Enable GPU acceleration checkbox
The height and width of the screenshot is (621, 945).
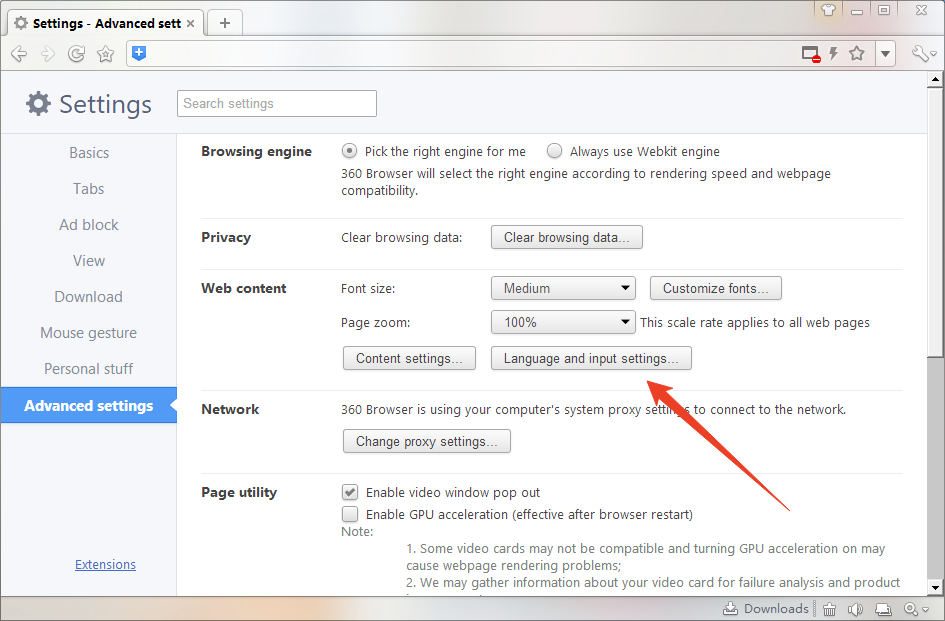(350, 514)
